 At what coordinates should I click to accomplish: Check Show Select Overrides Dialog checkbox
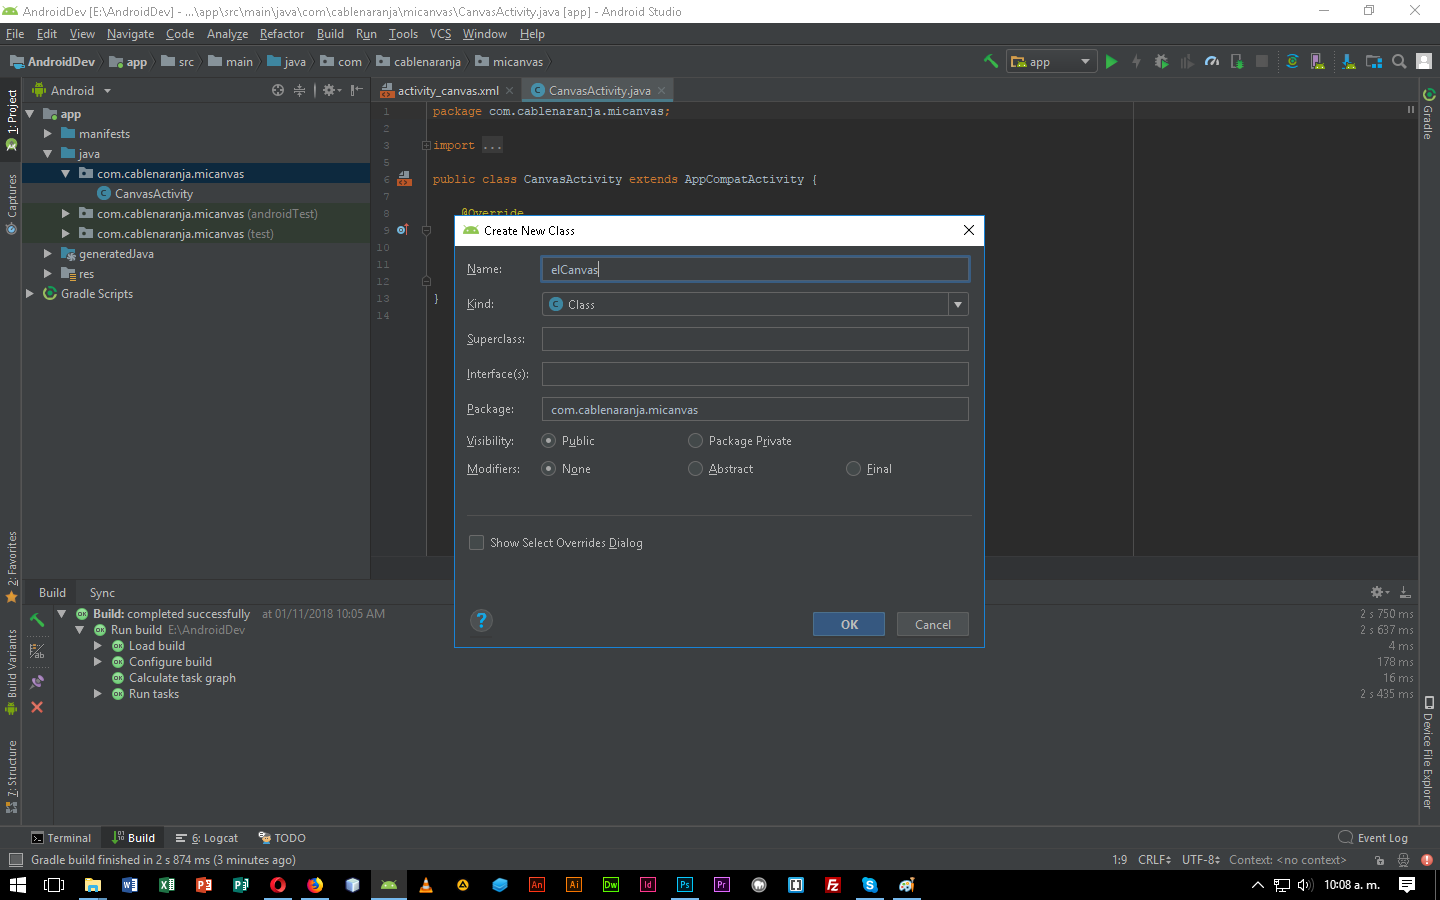pyautogui.click(x=476, y=542)
